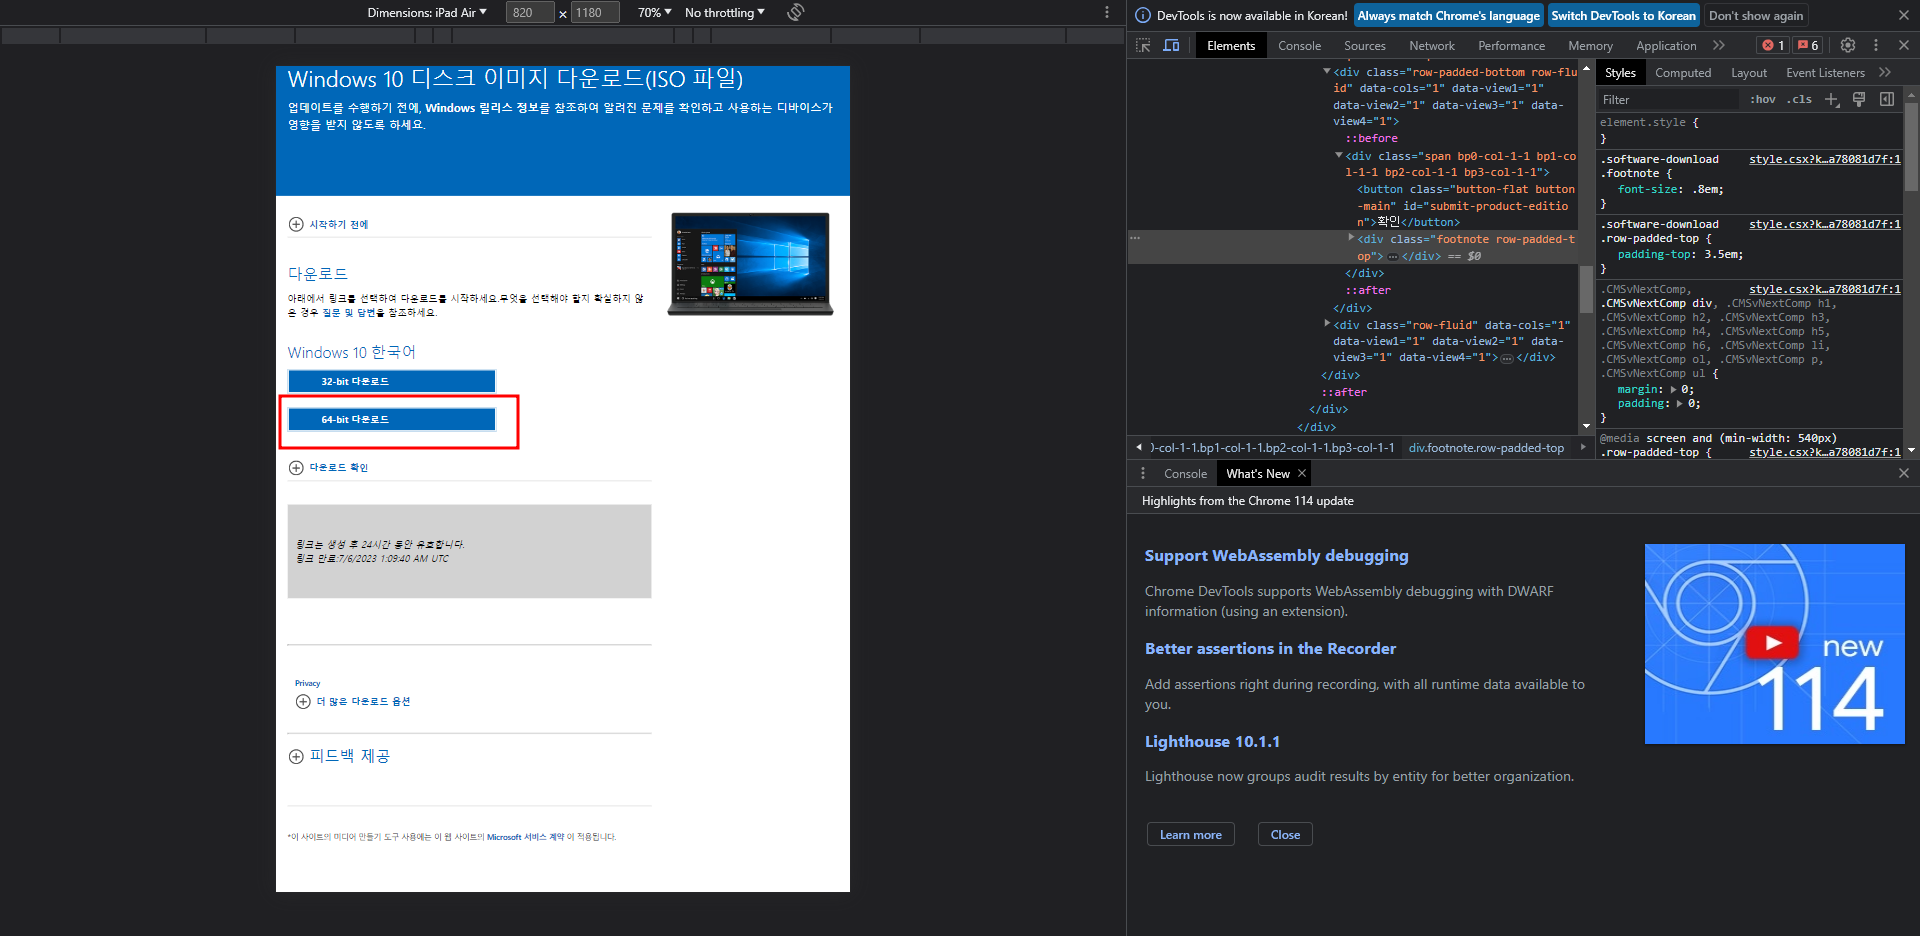Open the No throttling dropdown

pos(725,13)
